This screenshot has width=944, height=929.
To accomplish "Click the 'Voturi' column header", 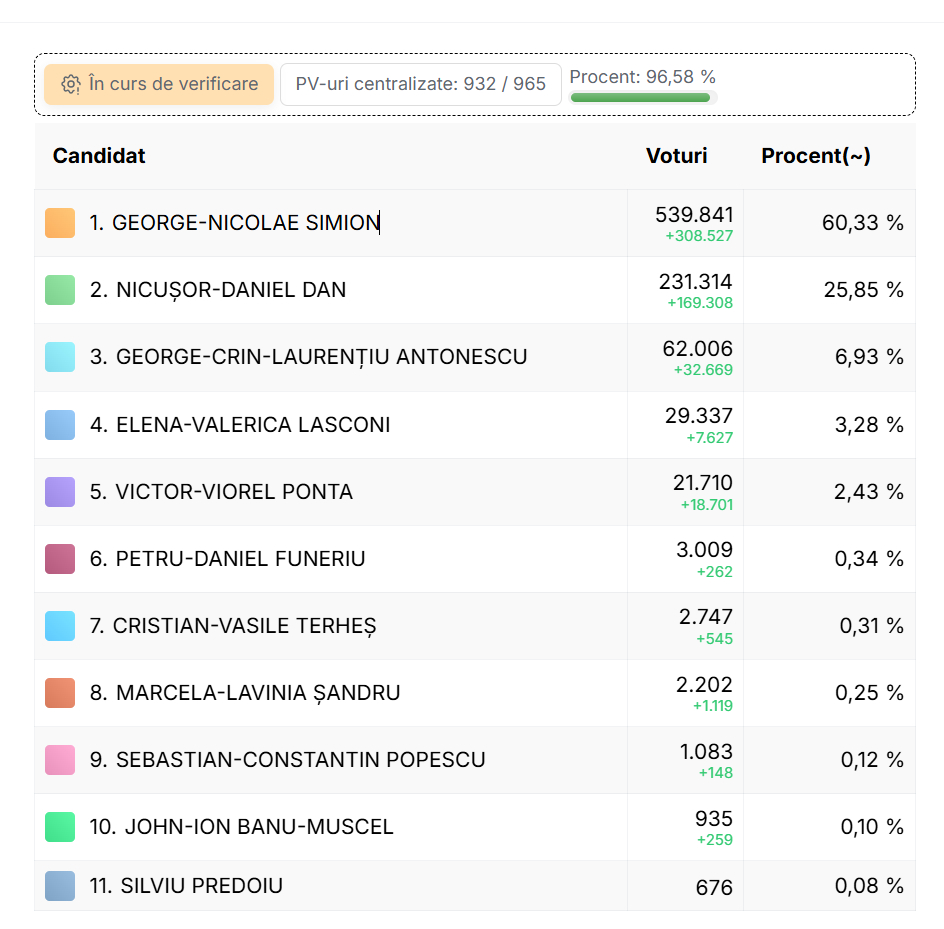I will coord(676,156).
